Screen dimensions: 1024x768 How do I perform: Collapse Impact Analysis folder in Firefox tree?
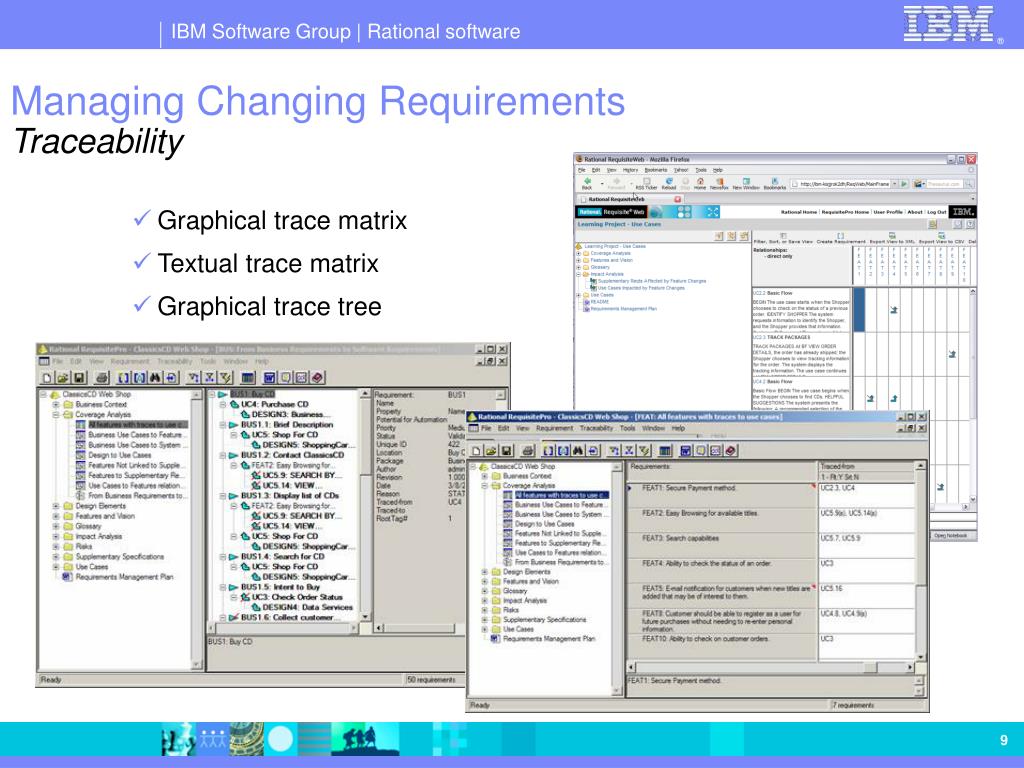point(579,274)
